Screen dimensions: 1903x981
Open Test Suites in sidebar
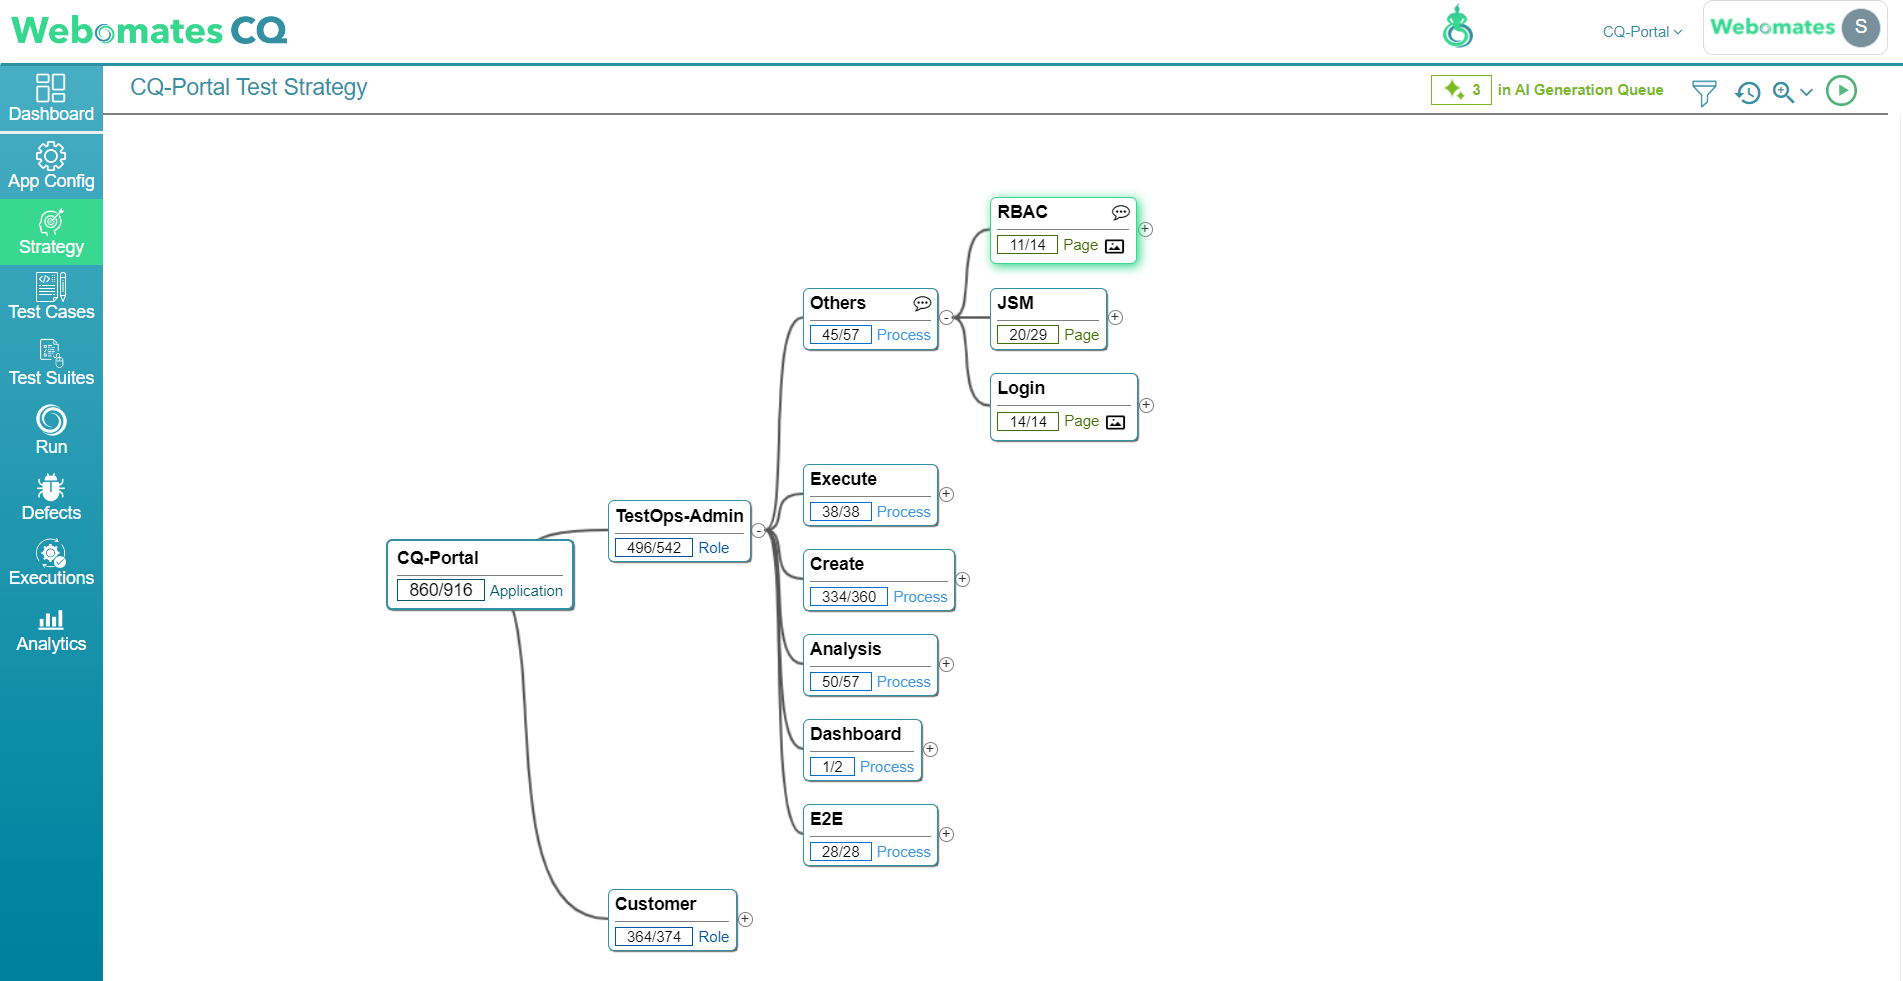[x=51, y=364]
